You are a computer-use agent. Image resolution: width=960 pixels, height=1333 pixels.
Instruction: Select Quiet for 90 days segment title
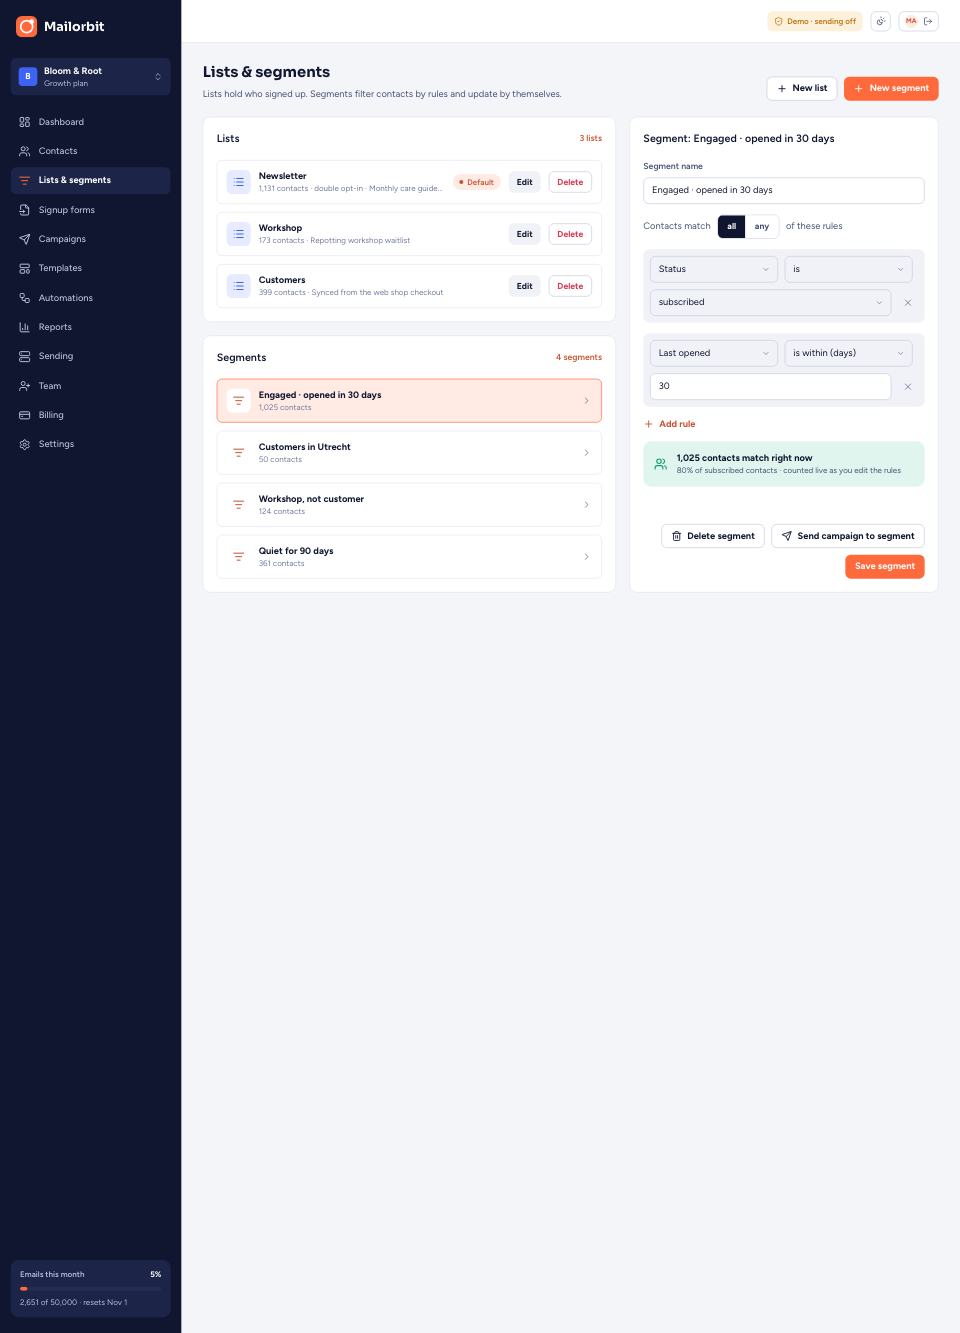296,551
